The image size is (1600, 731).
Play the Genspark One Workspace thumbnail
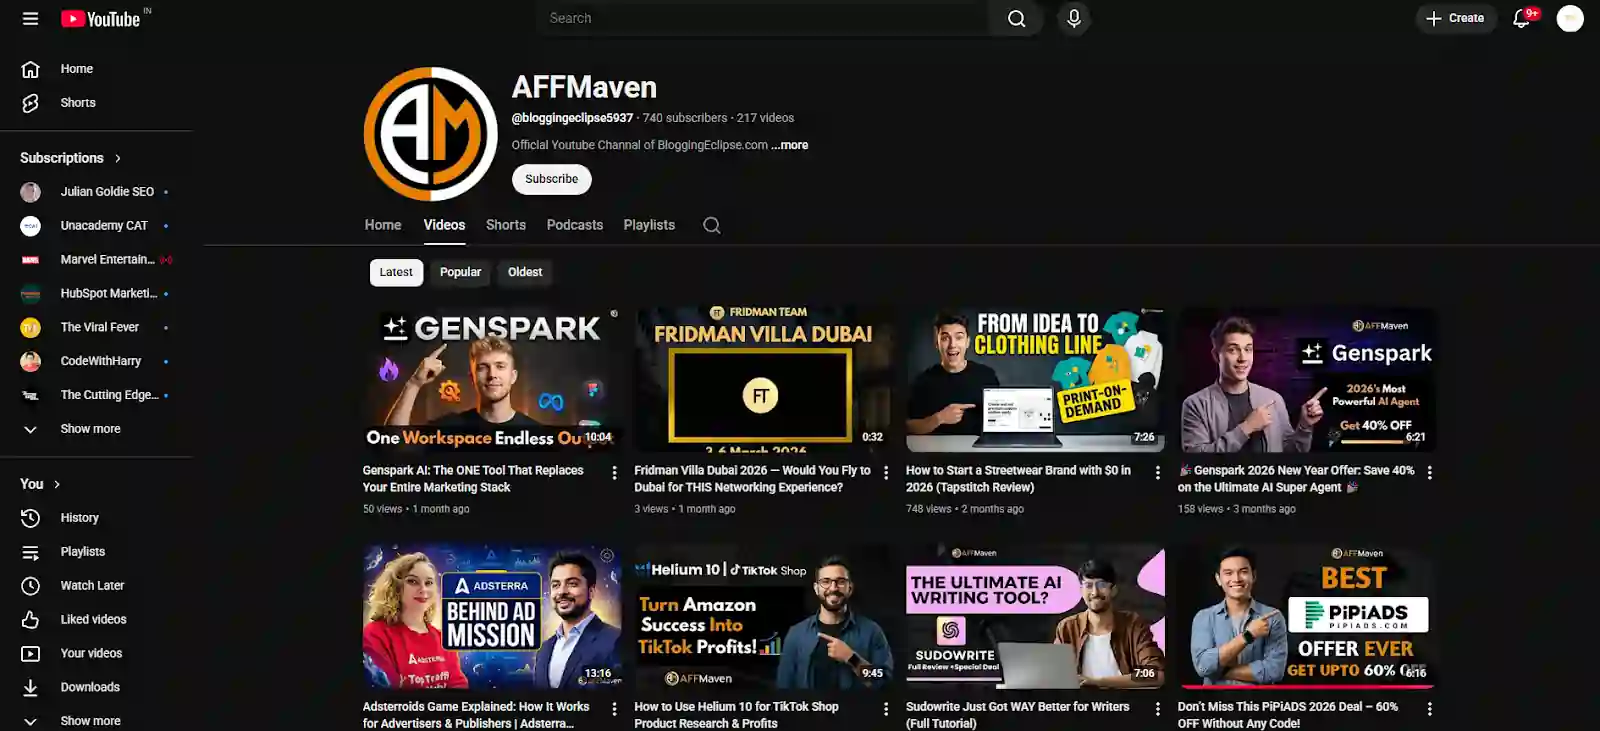pyautogui.click(x=492, y=380)
